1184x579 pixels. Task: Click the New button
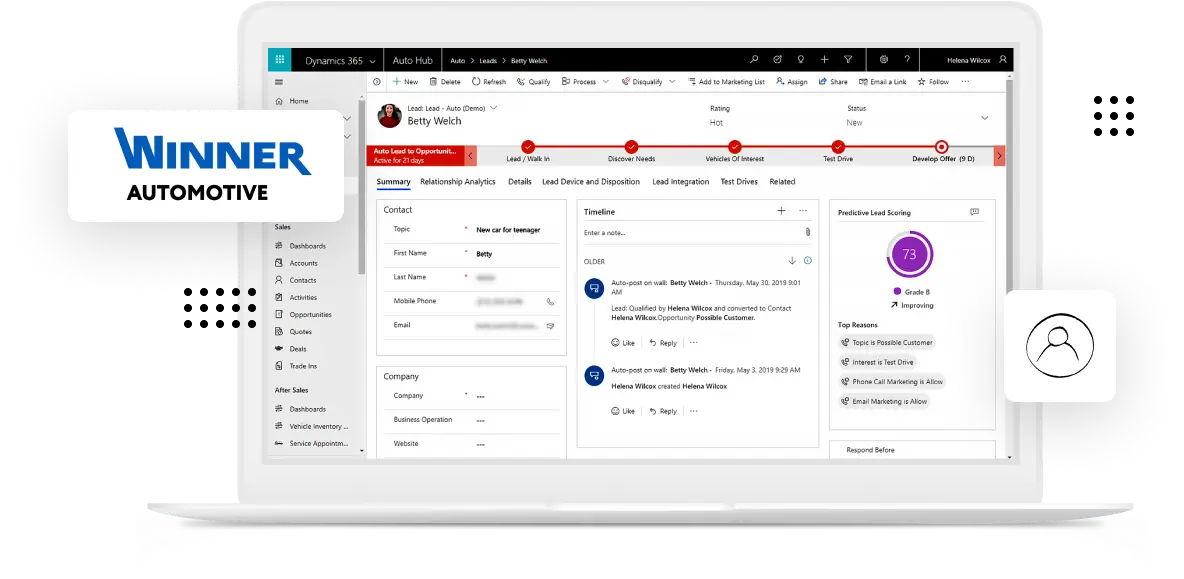point(405,82)
